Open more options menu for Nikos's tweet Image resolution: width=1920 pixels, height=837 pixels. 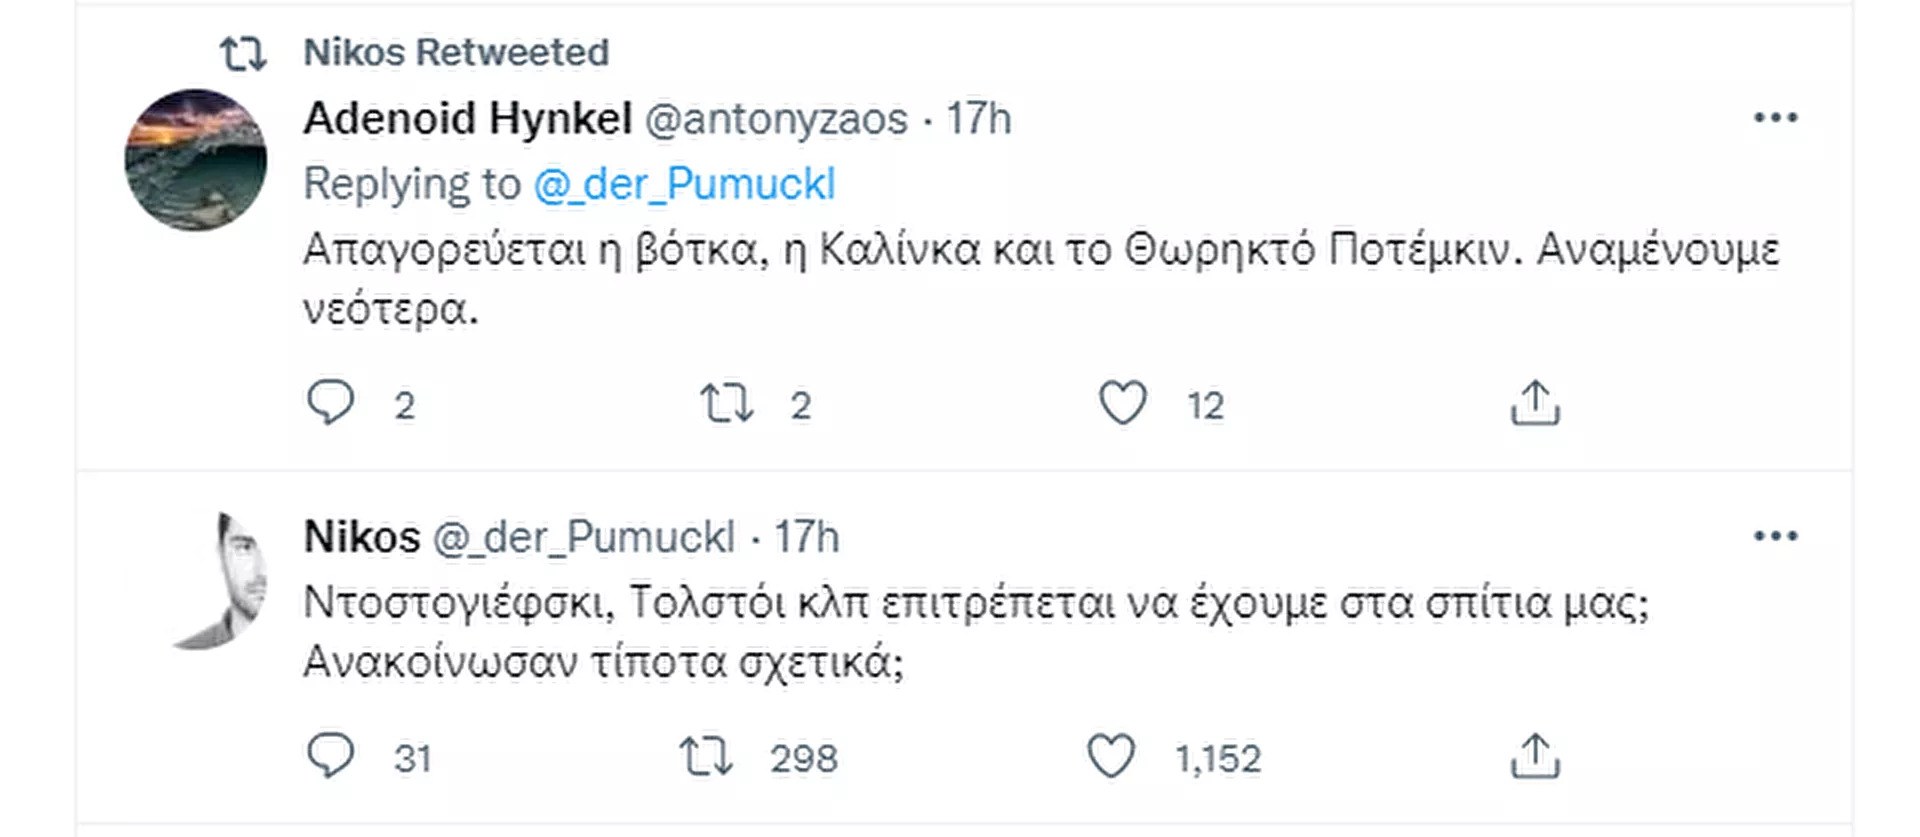[x=1775, y=536]
